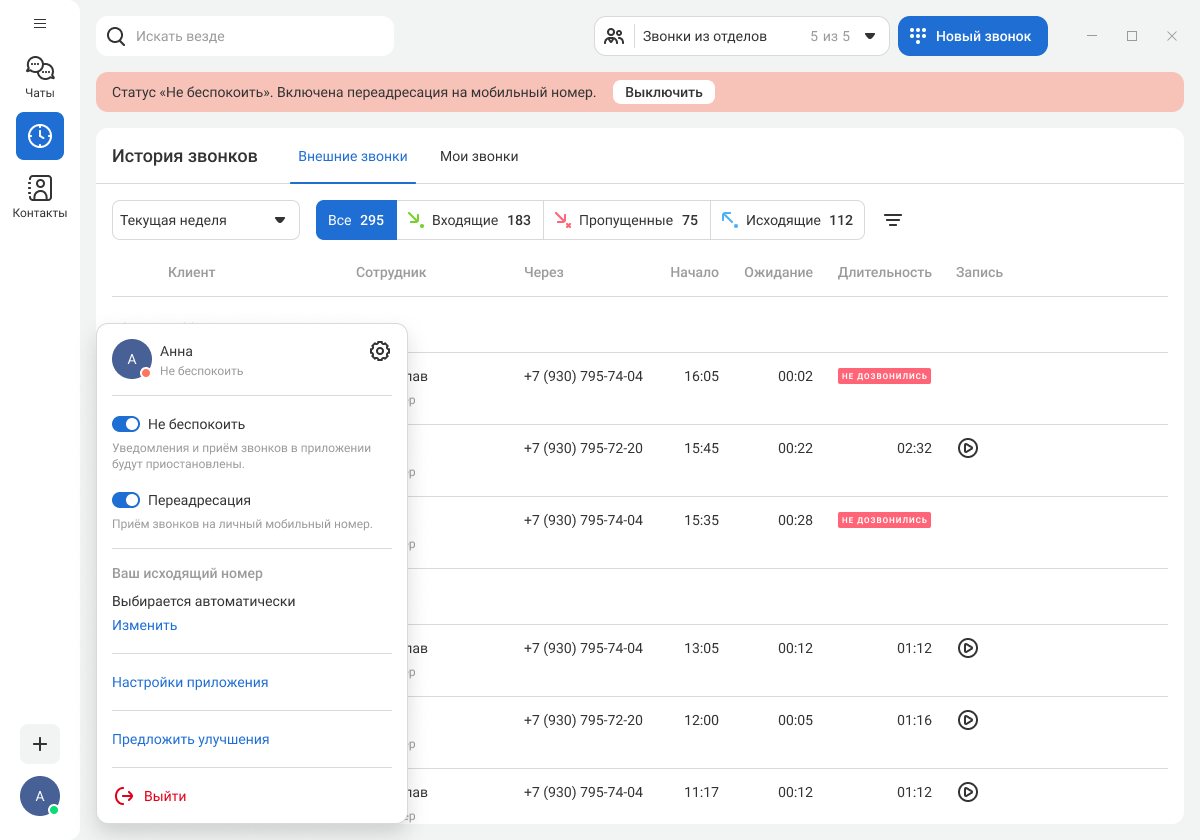This screenshot has height=840, width=1200.
Task: Play recording of the 12:00 call
Action: 967,720
